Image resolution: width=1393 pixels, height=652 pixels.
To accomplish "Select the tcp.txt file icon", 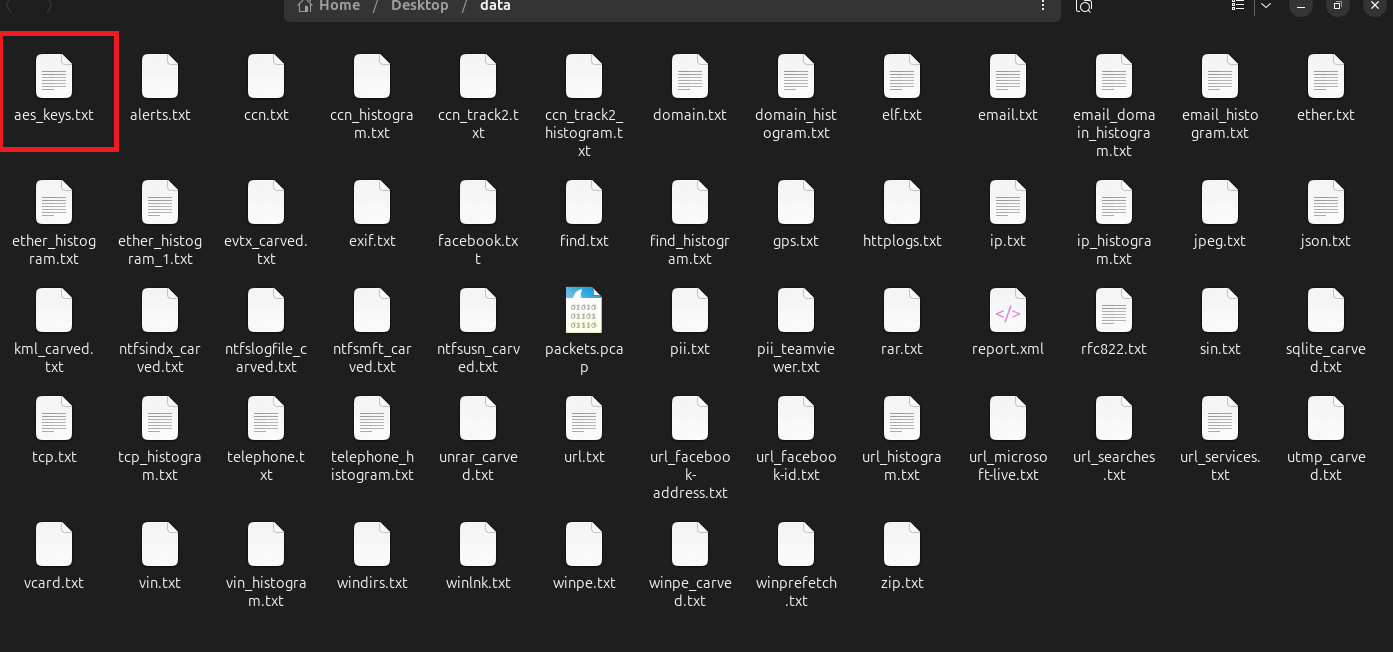I will [x=54, y=418].
